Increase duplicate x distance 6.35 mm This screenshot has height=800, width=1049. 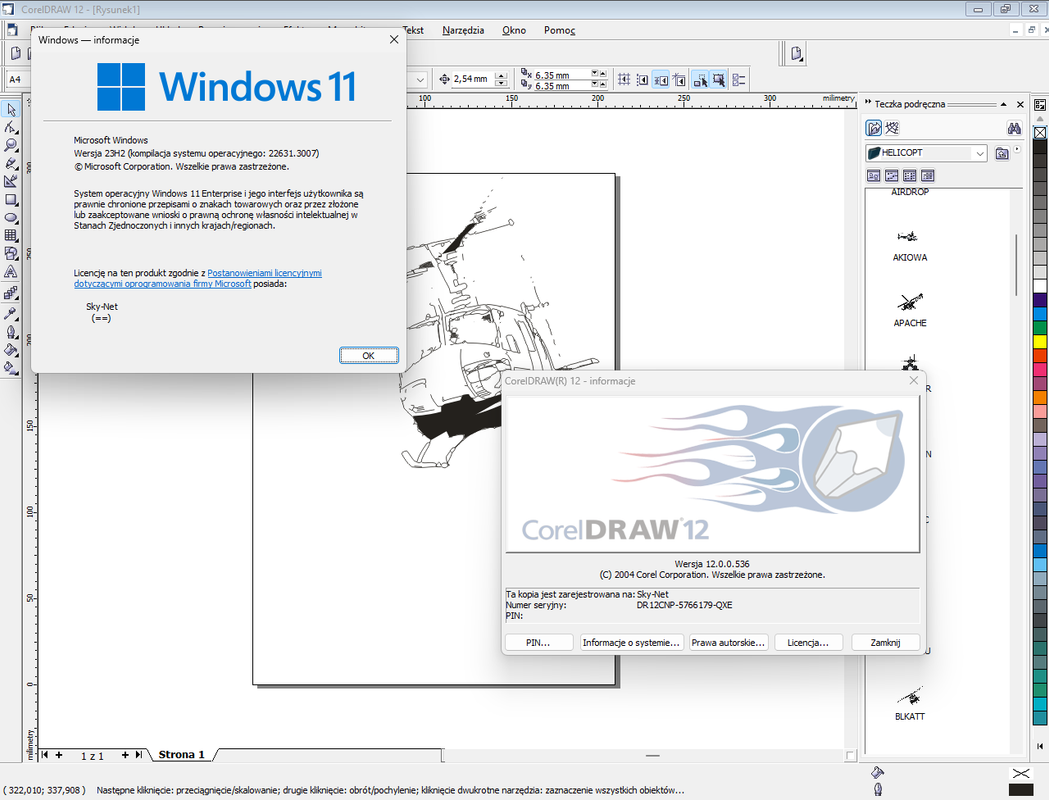click(603, 73)
